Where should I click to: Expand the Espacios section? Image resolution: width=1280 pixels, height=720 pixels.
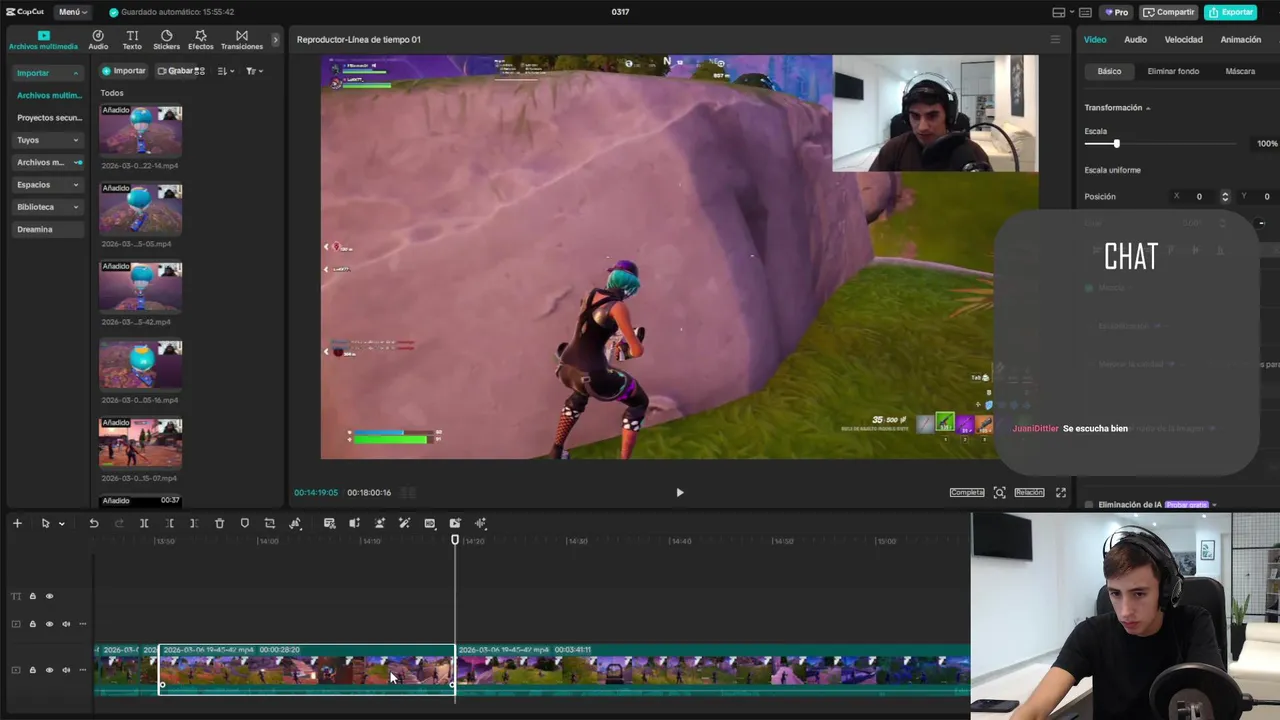(75, 185)
